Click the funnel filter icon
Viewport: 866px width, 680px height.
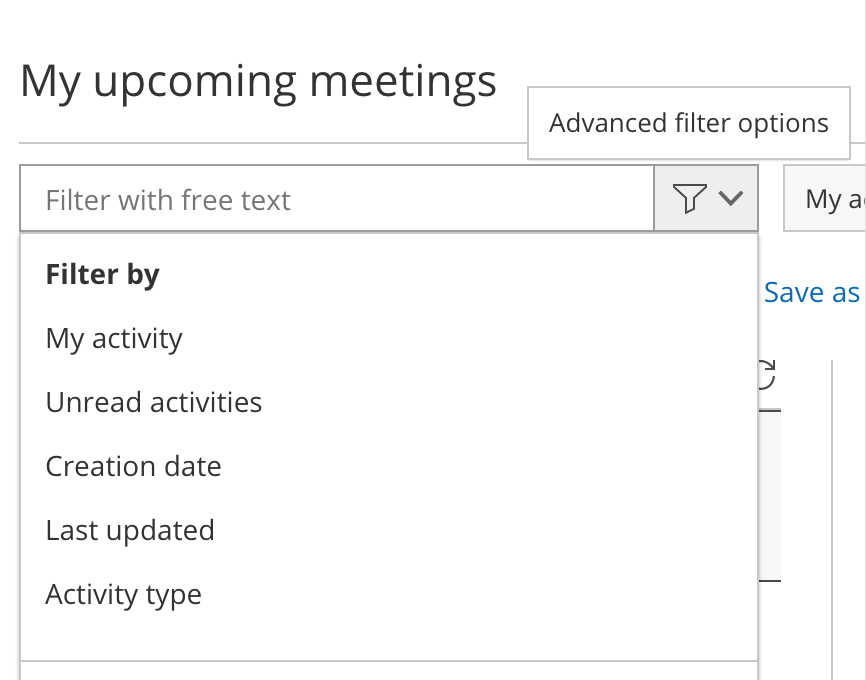click(690, 199)
